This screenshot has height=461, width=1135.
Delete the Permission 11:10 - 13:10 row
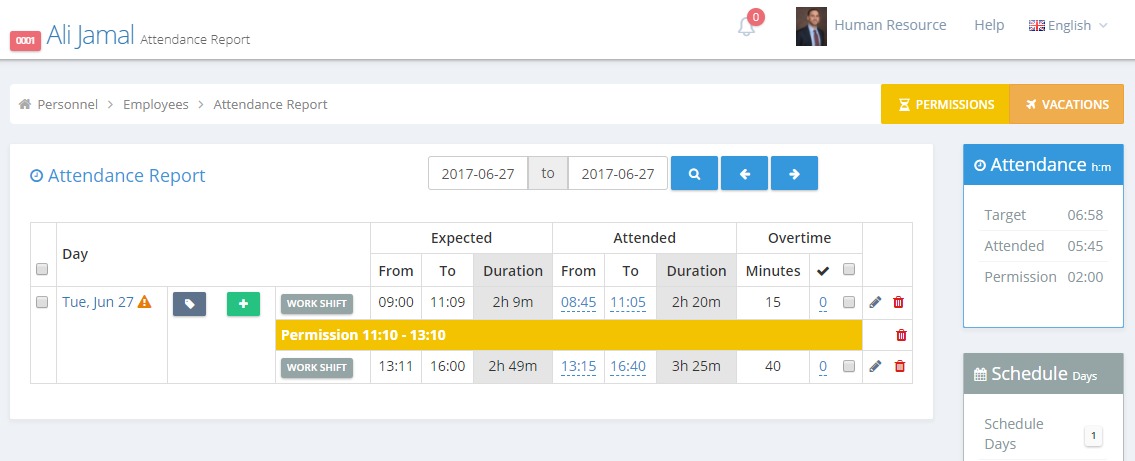point(901,335)
